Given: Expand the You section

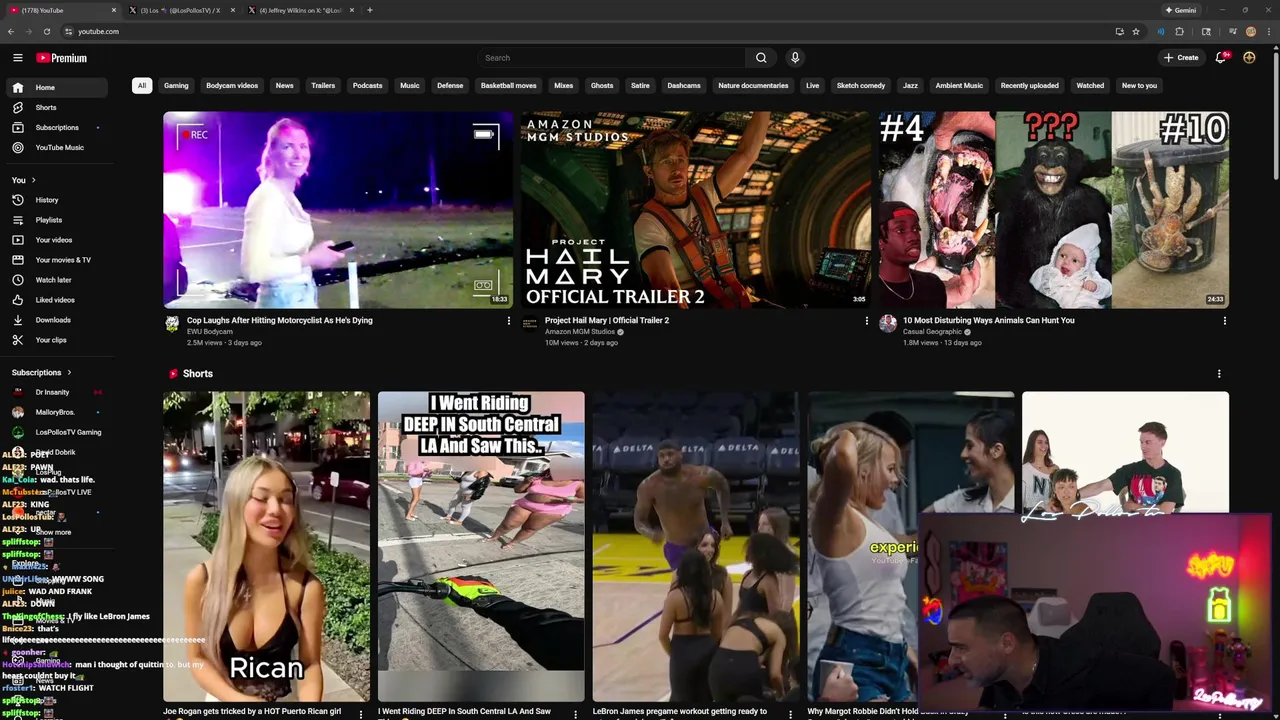Looking at the screenshot, I should point(24,180).
